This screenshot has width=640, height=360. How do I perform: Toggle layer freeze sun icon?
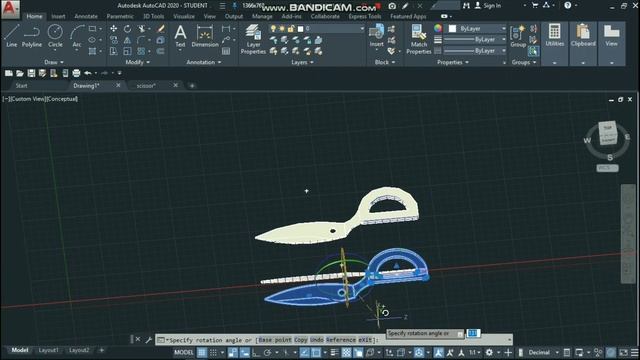tap(282, 29)
